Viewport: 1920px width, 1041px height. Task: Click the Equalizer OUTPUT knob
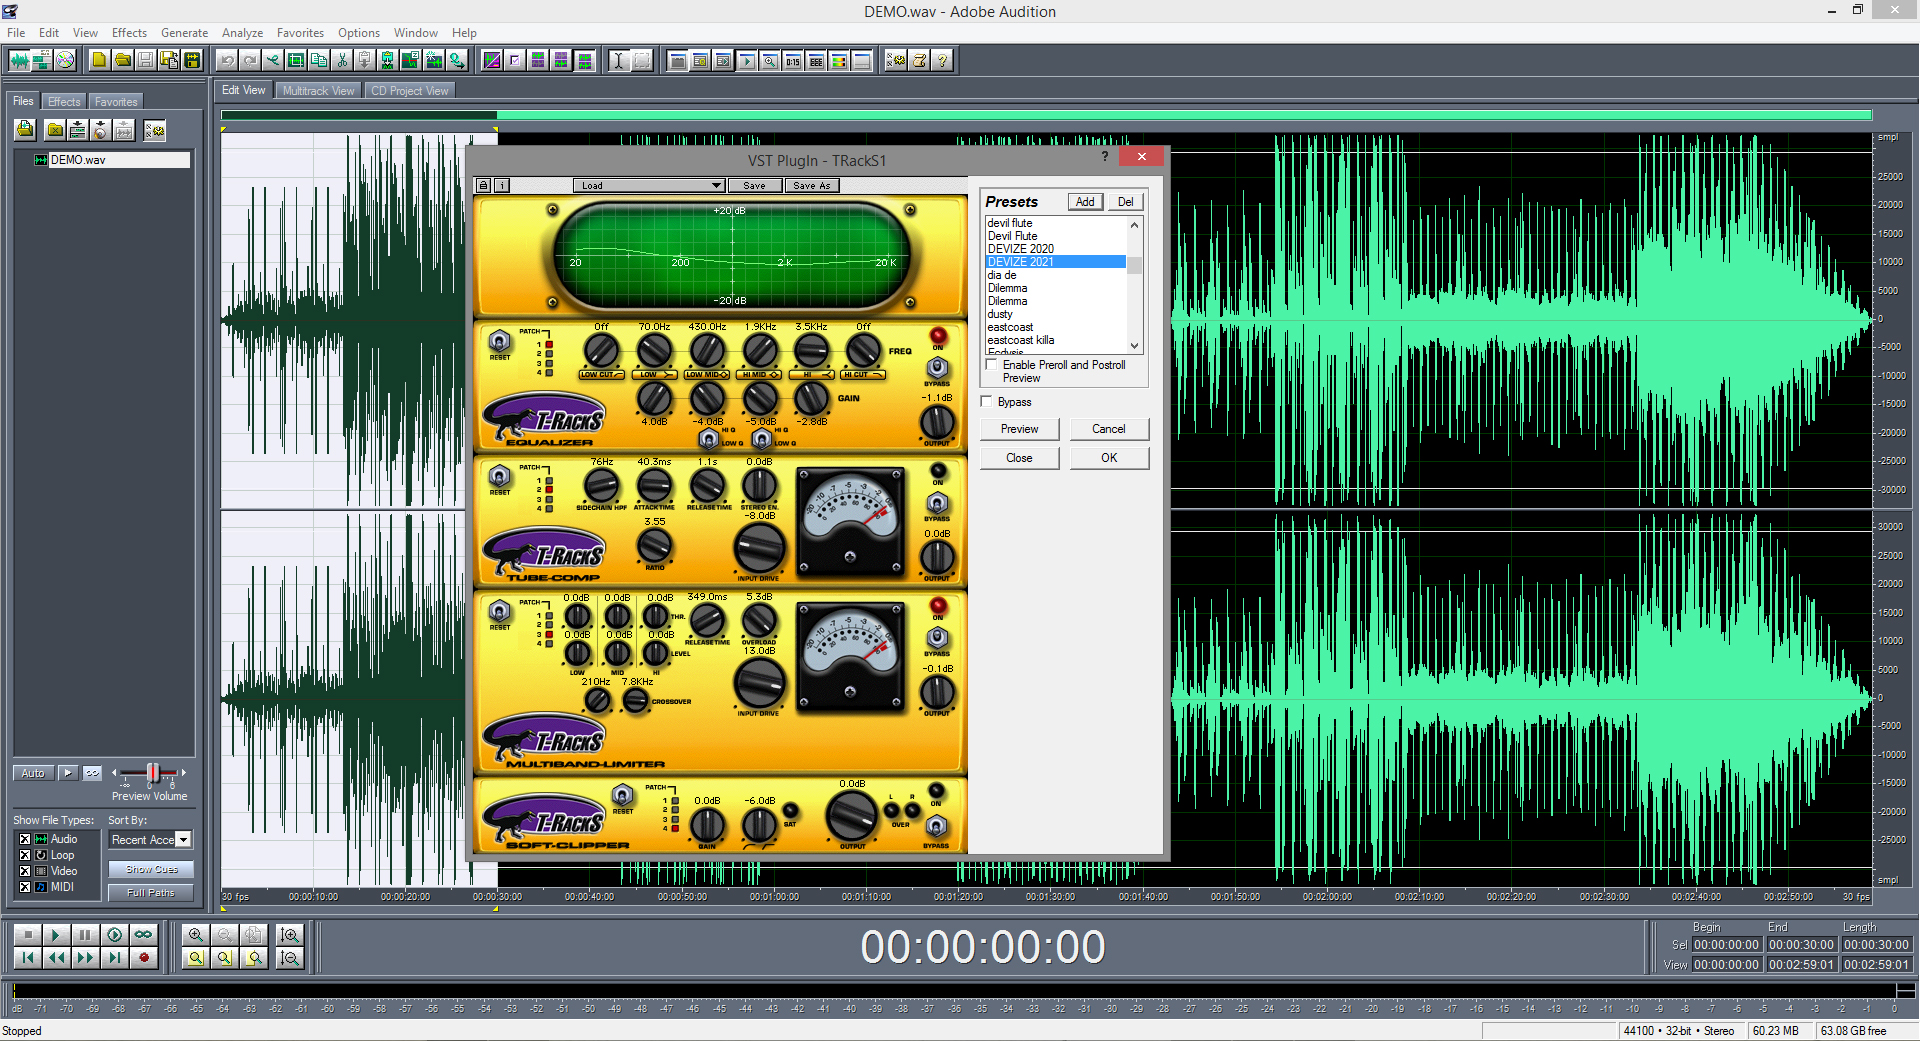point(937,422)
